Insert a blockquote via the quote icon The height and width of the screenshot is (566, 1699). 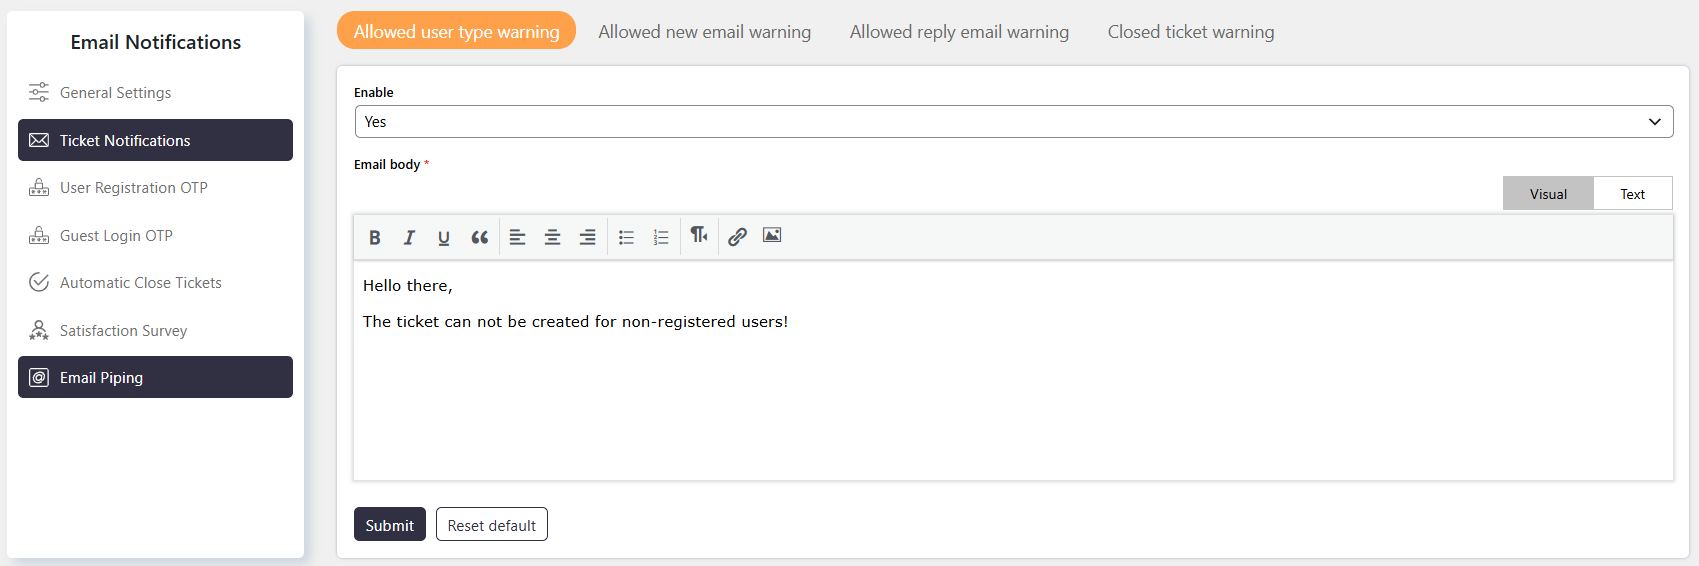480,237
